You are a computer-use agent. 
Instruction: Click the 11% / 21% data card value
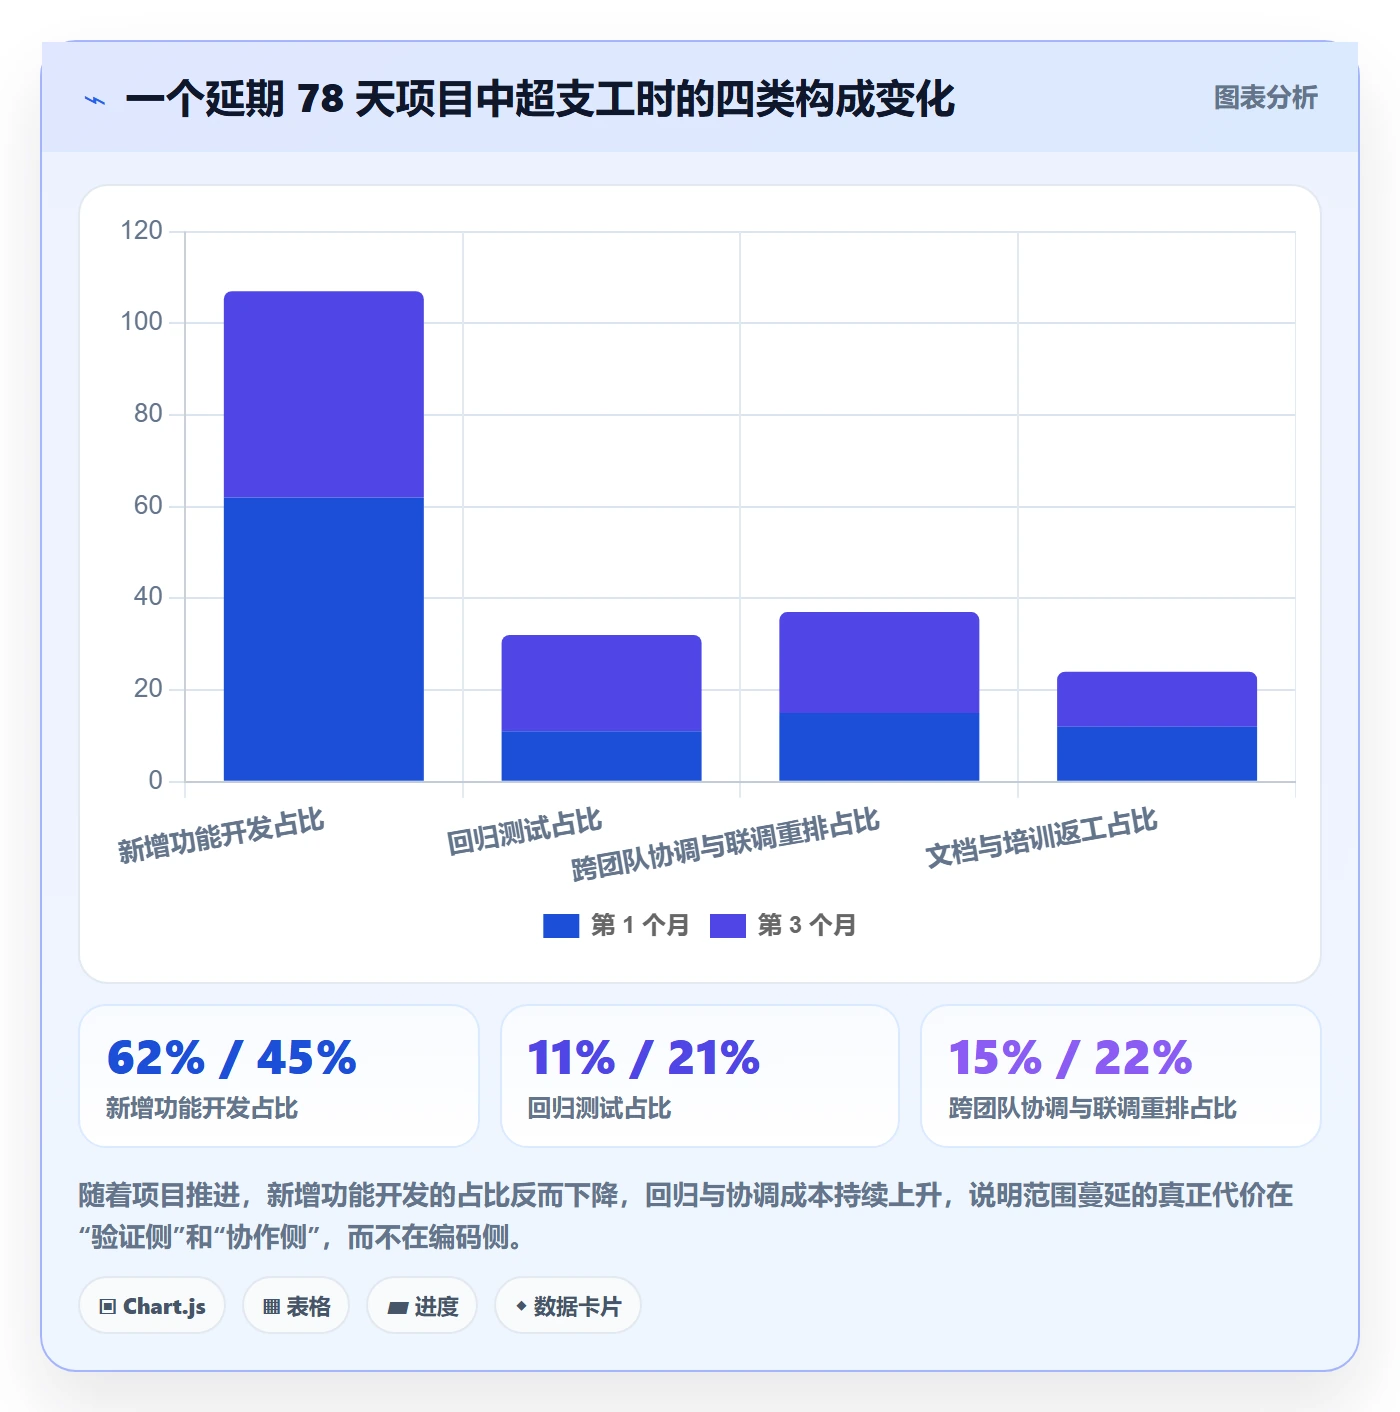644,1058
